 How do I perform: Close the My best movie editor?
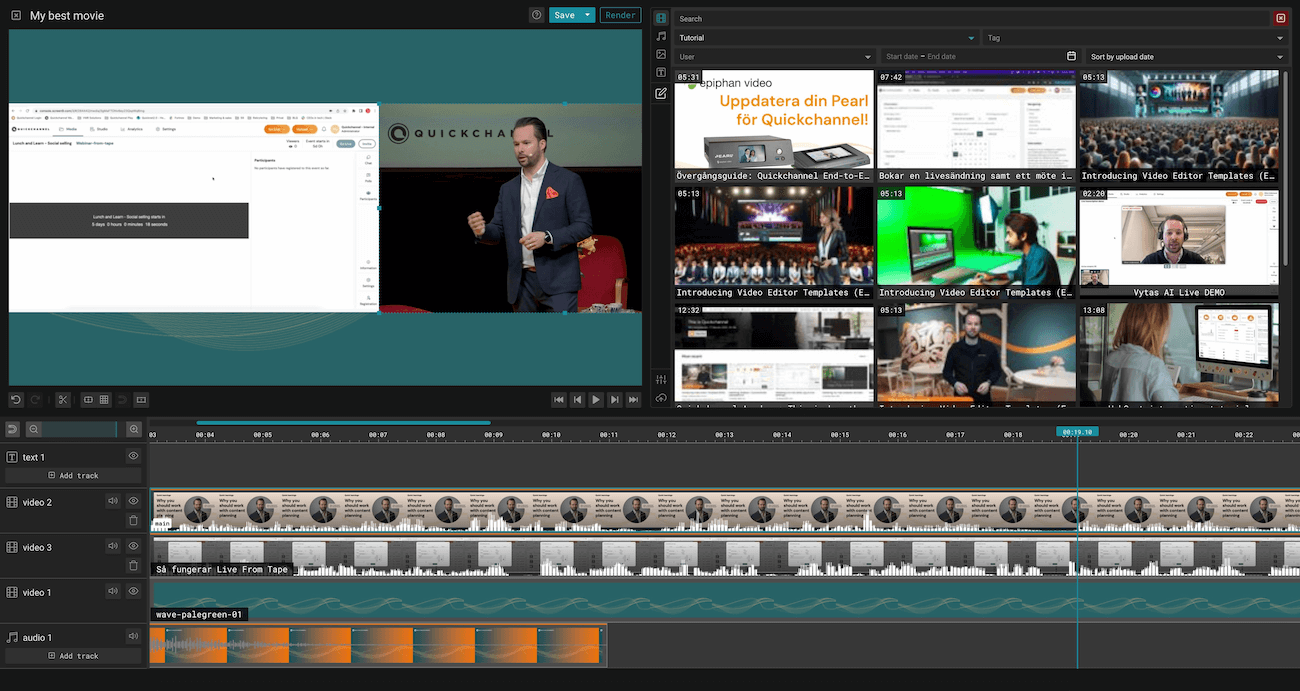pyautogui.click(x=15, y=16)
